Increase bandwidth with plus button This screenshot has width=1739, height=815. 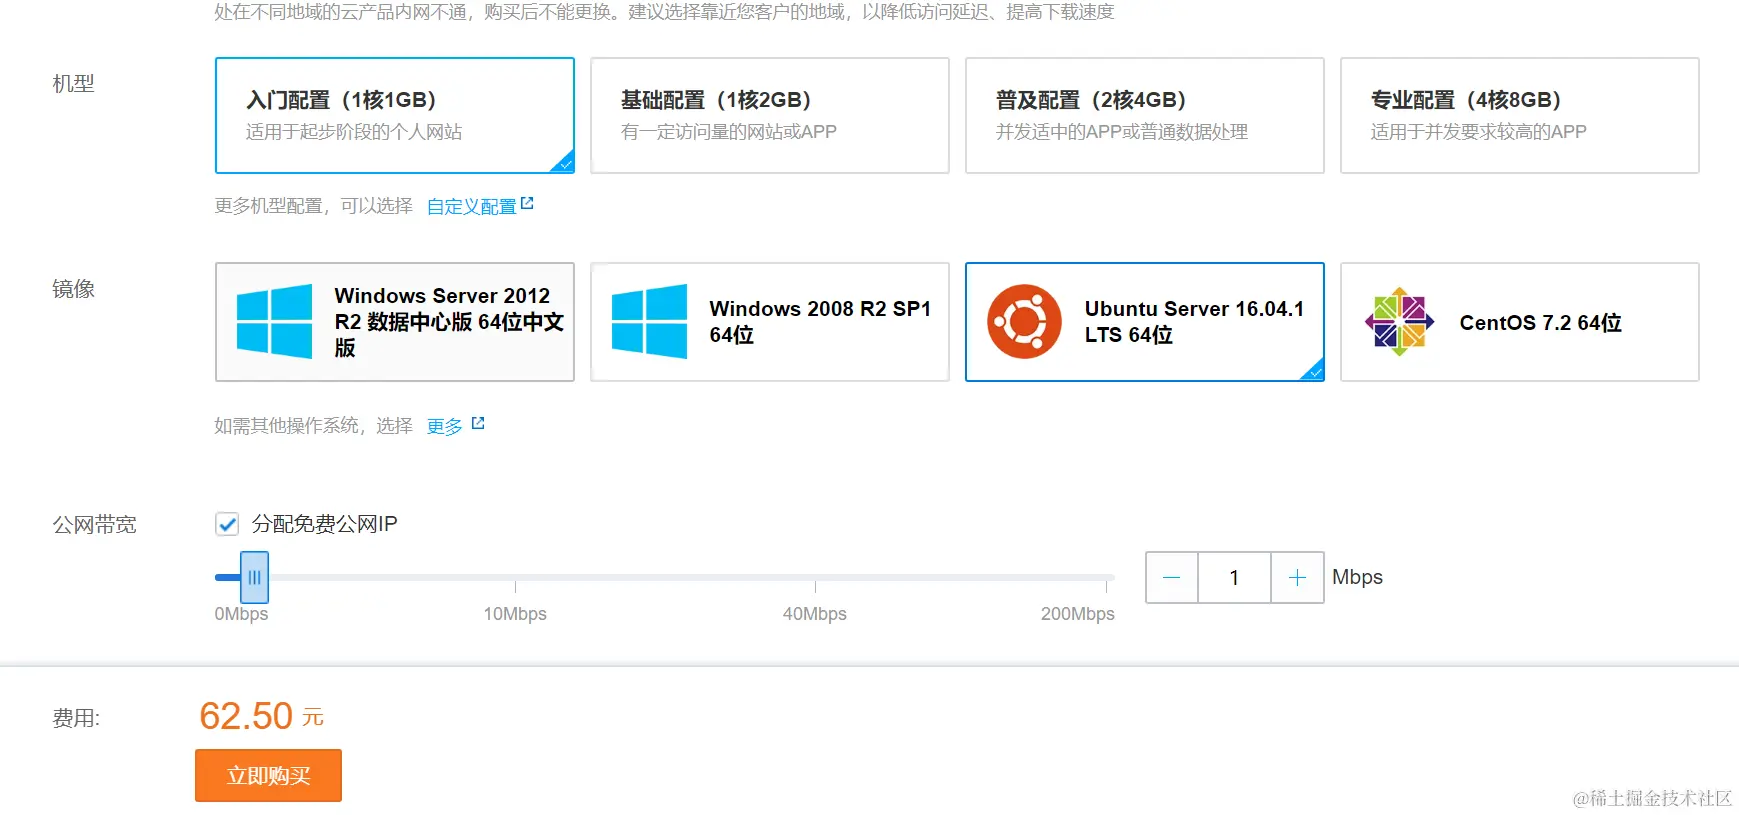click(1297, 577)
